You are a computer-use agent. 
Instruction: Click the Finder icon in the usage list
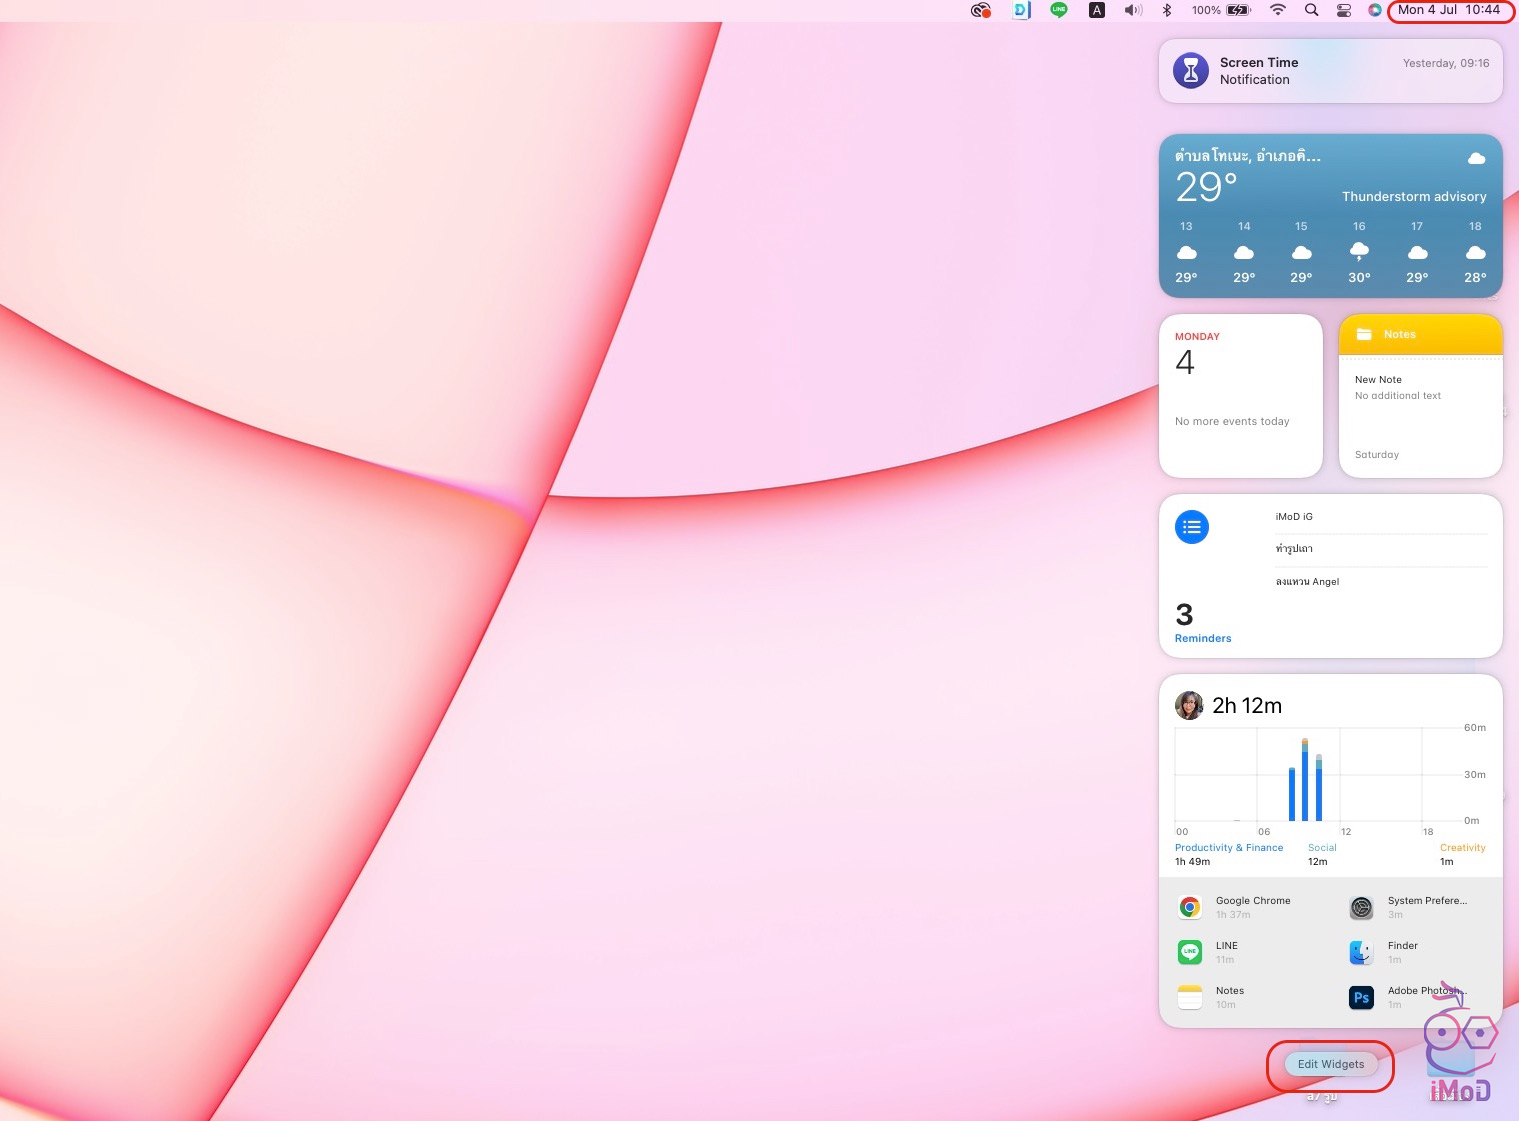pyautogui.click(x=1361, y=952)
